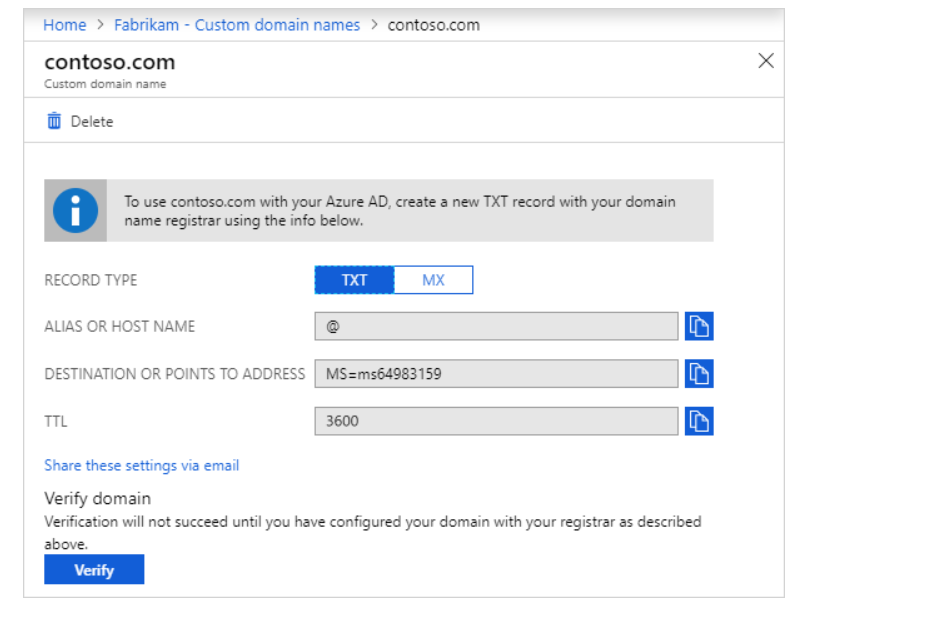Click the ALIAS OR HOST NAME label
The height and width of the screenshot is (634, 925).
(x=120, y=326)
